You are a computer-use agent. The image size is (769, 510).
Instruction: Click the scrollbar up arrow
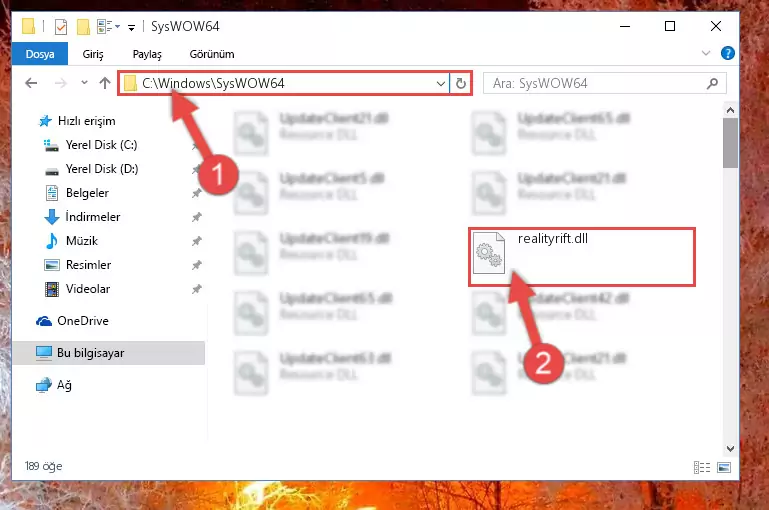(x=730, y=110)
